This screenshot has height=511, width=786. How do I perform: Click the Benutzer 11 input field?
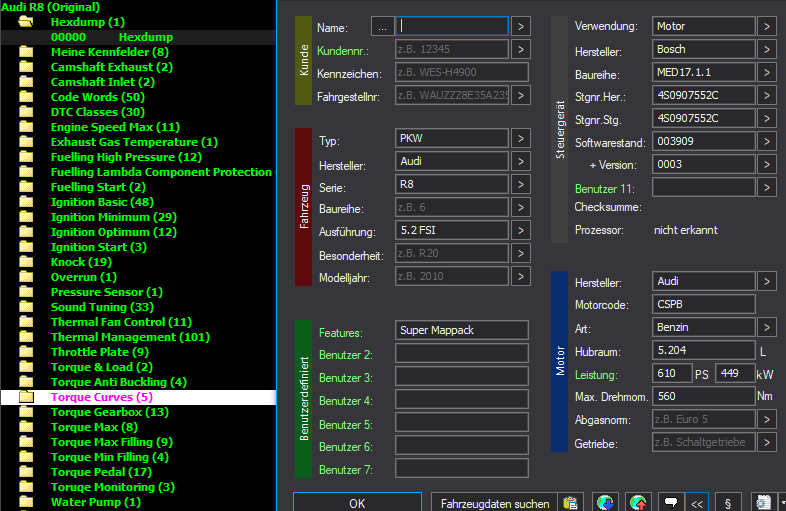704,188
